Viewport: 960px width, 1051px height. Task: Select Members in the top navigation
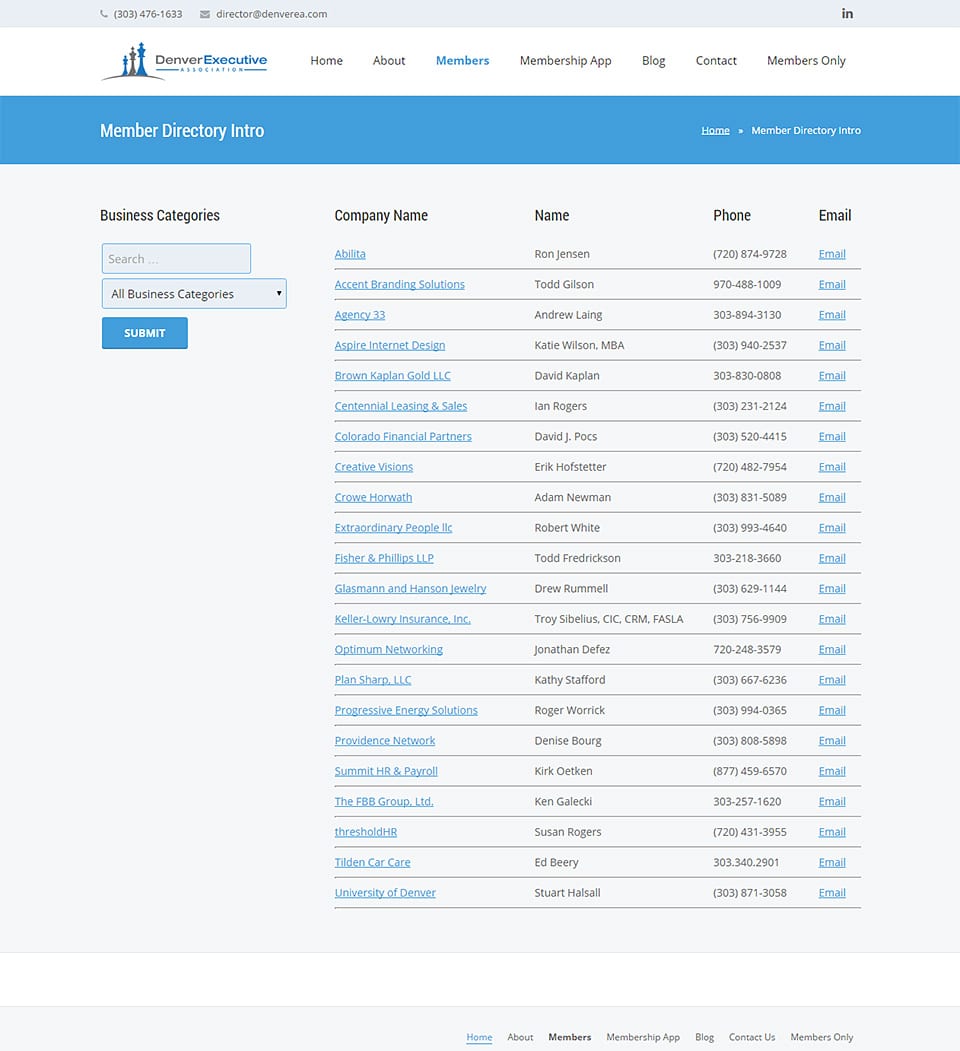(x=463, y=60)
